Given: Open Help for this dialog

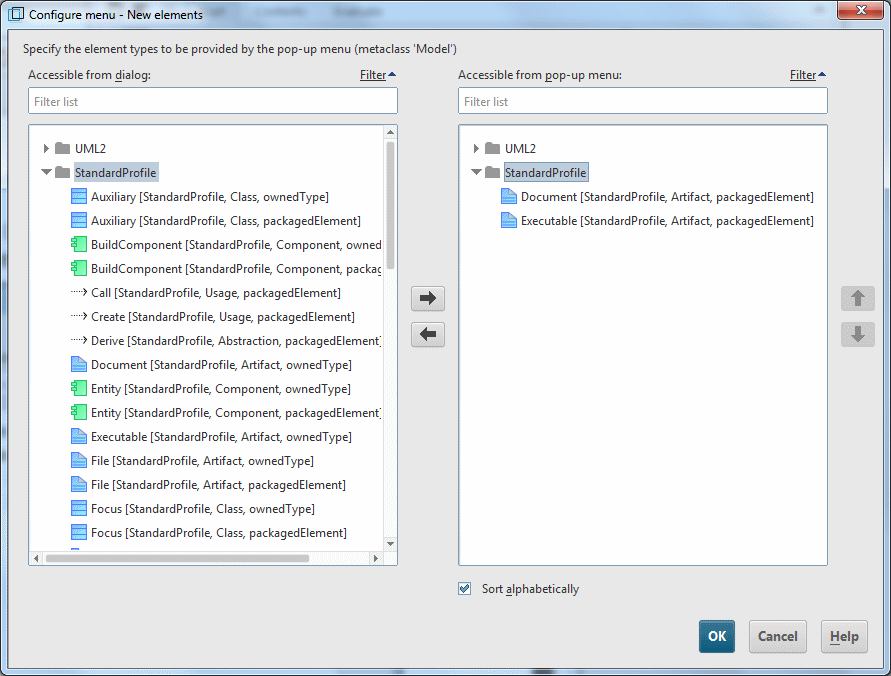Looking at the screenshot, I should (x=844, y=636).
